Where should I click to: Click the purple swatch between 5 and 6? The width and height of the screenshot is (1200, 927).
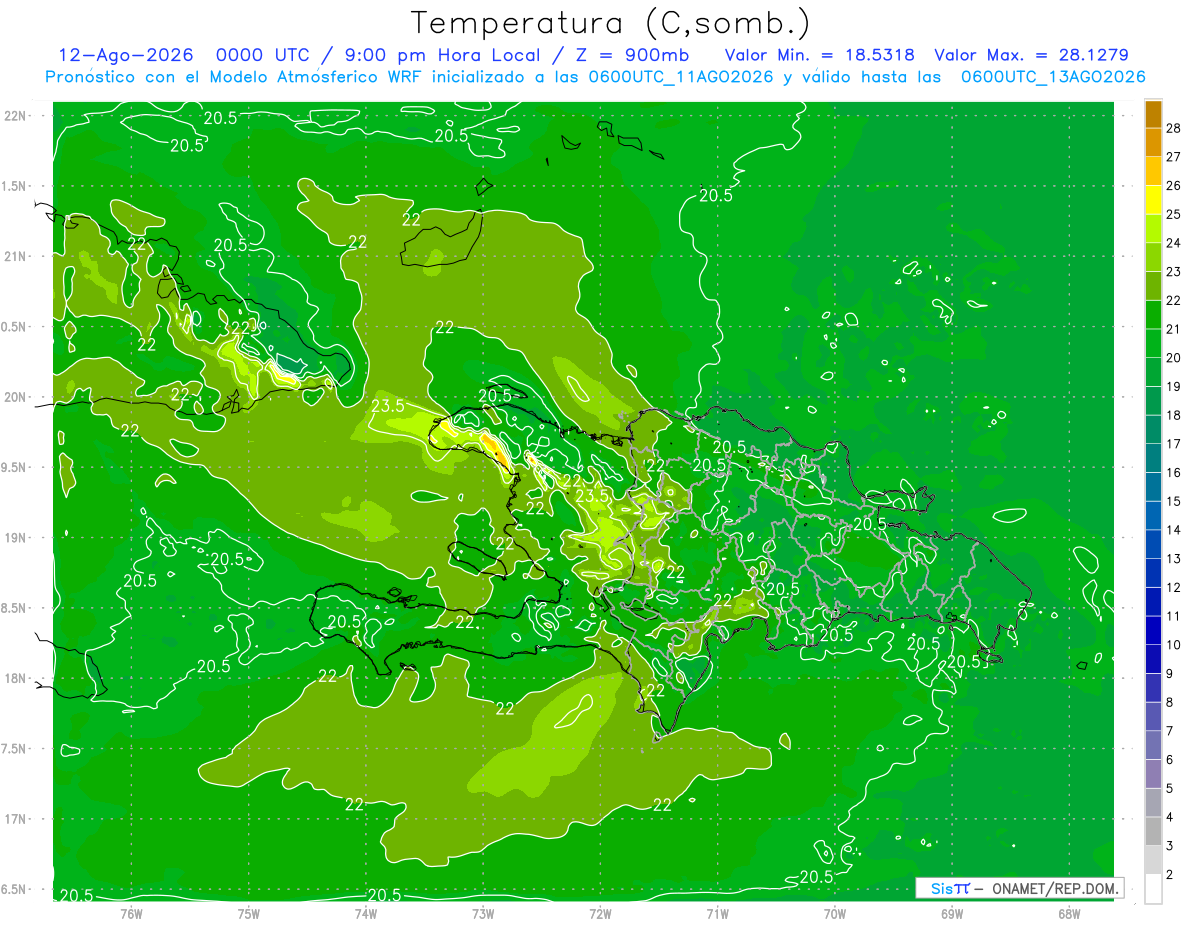(x=1153, y=774)
